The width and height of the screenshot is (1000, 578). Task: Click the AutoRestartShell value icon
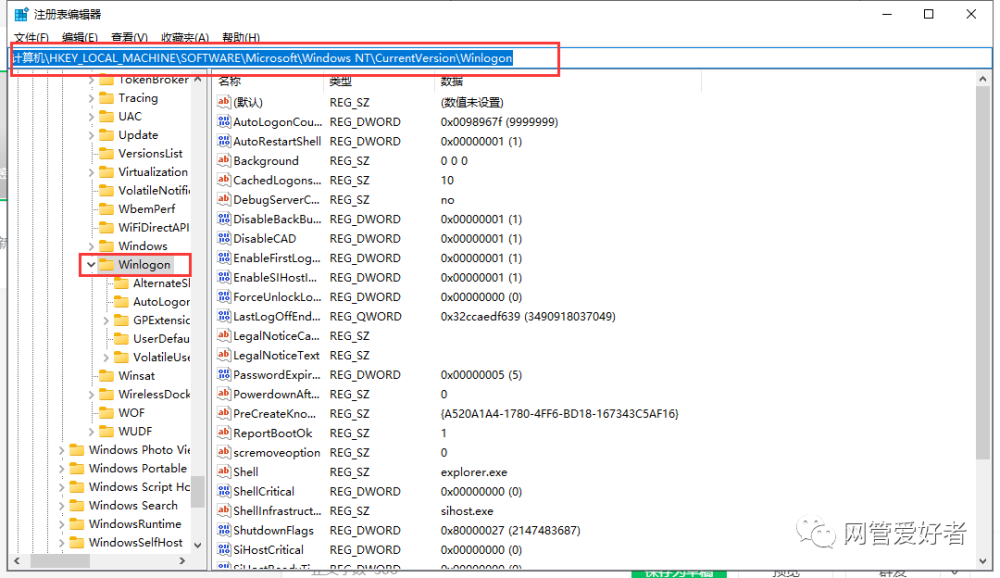223,141
